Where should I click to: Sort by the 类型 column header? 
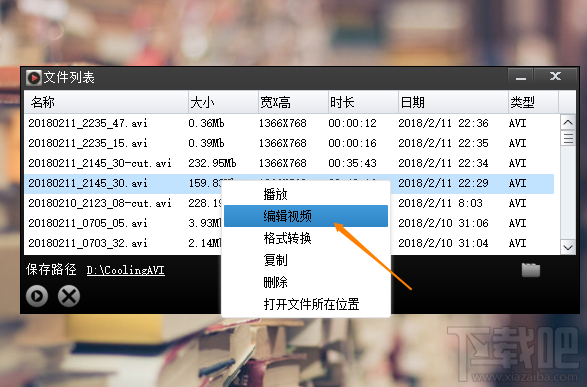tap(533, 102)
